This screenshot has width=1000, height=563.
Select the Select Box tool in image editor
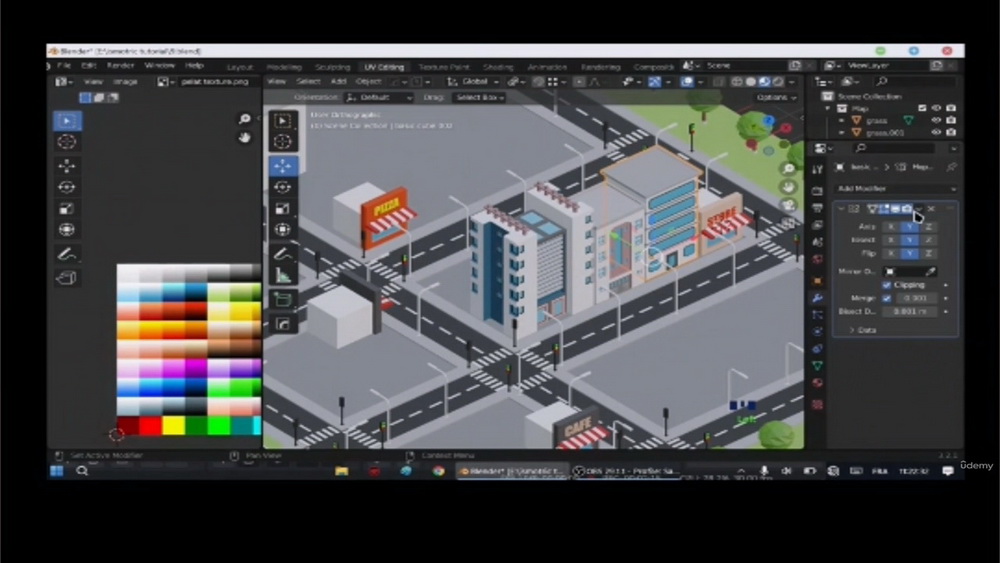click(x=67, y=121)
